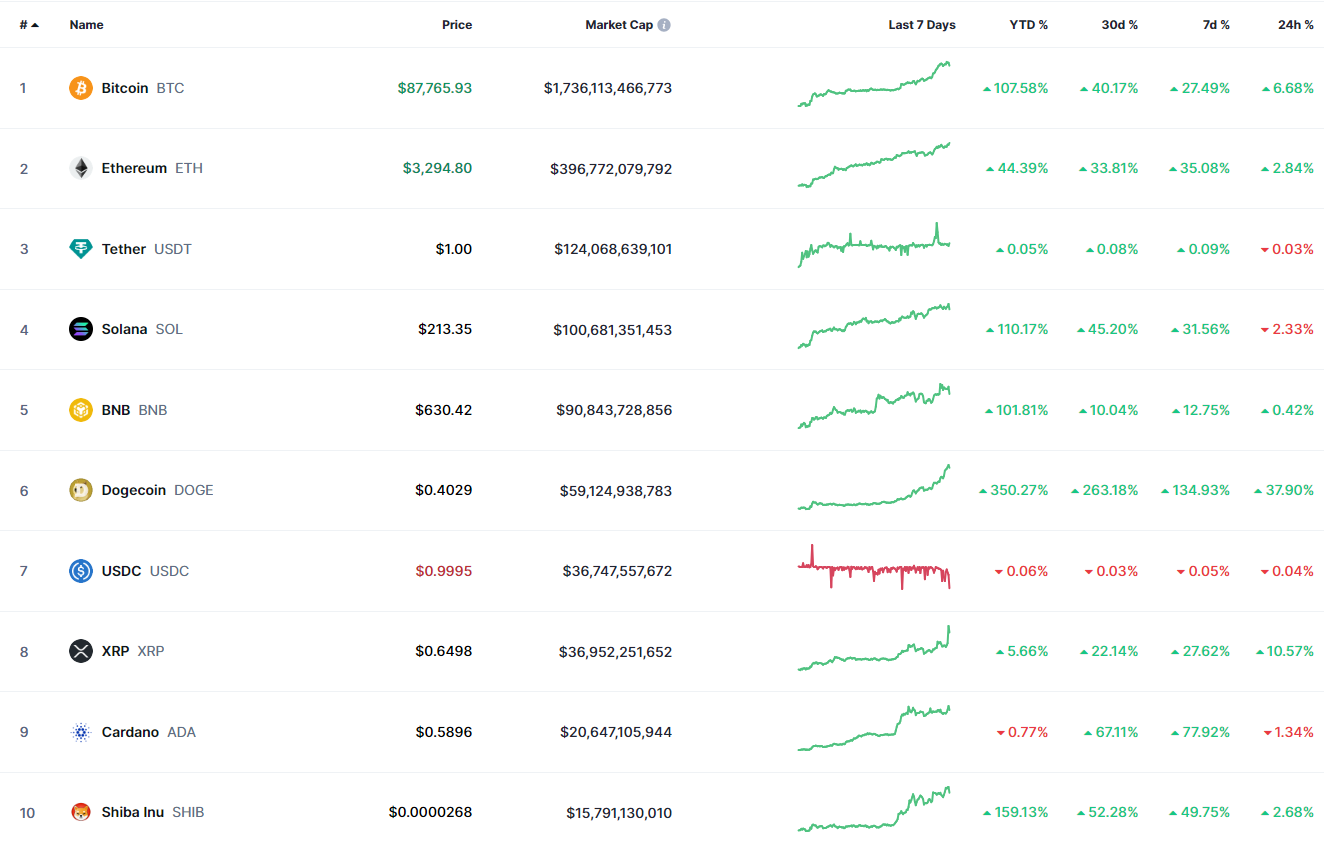Click the Shiba Inu logo icon
The height and width of the screenshot is (851, 1338).
81,812
